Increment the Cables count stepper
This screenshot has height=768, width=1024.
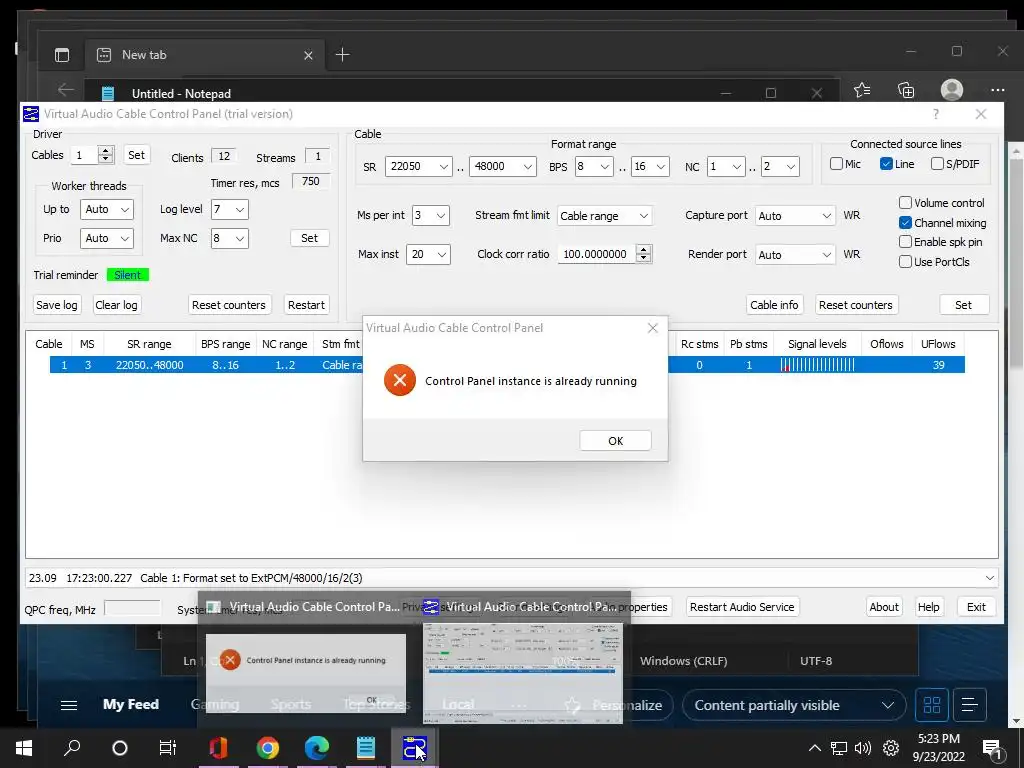click(x=106, y=151)
